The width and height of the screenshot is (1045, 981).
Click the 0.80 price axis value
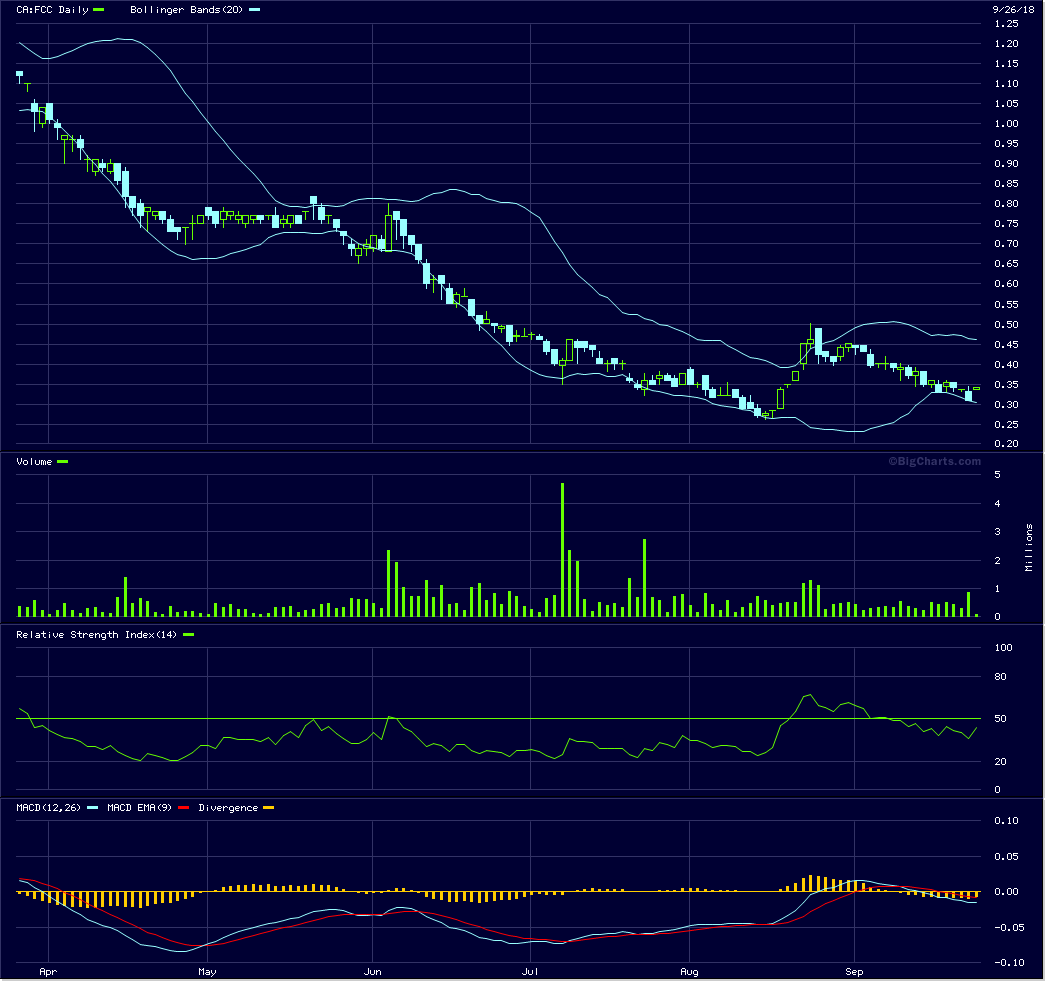click(1006, 204)
